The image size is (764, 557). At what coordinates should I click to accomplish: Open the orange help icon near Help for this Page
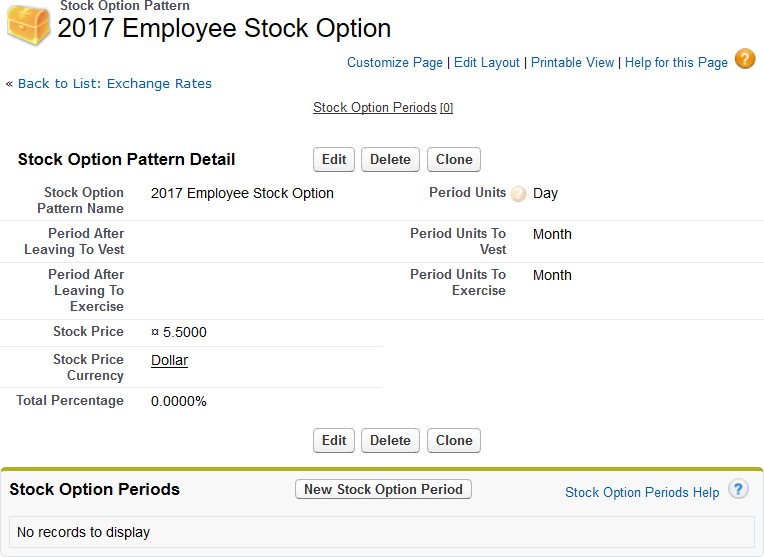coord(745,59)
